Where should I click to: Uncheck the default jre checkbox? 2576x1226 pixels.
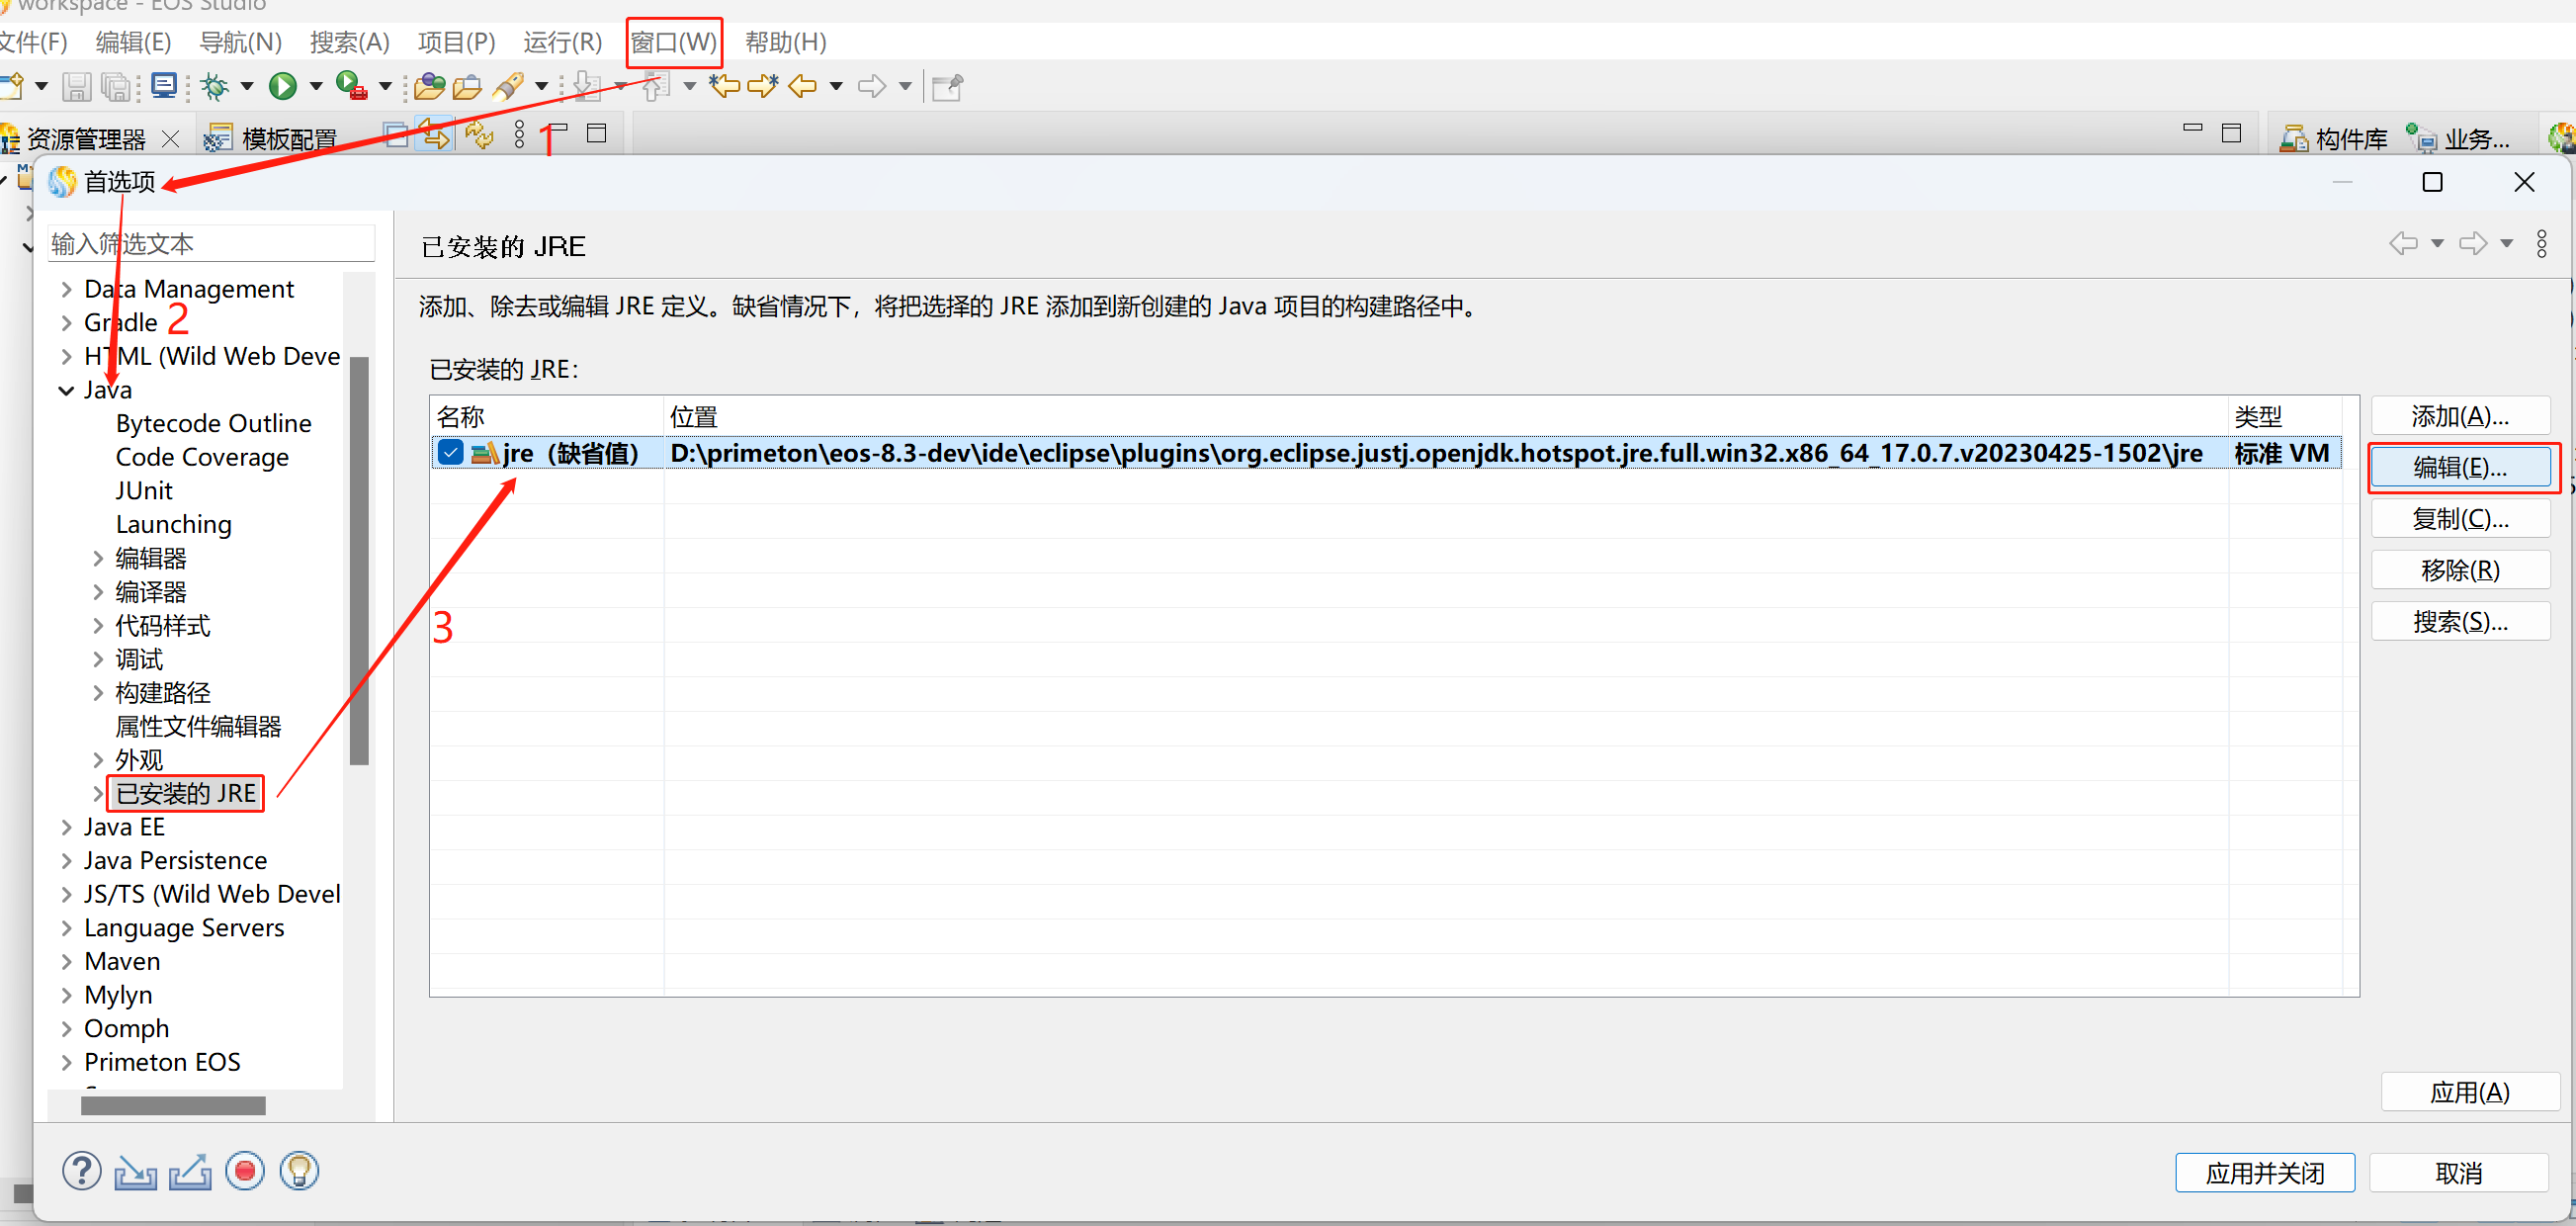point(451,453)
